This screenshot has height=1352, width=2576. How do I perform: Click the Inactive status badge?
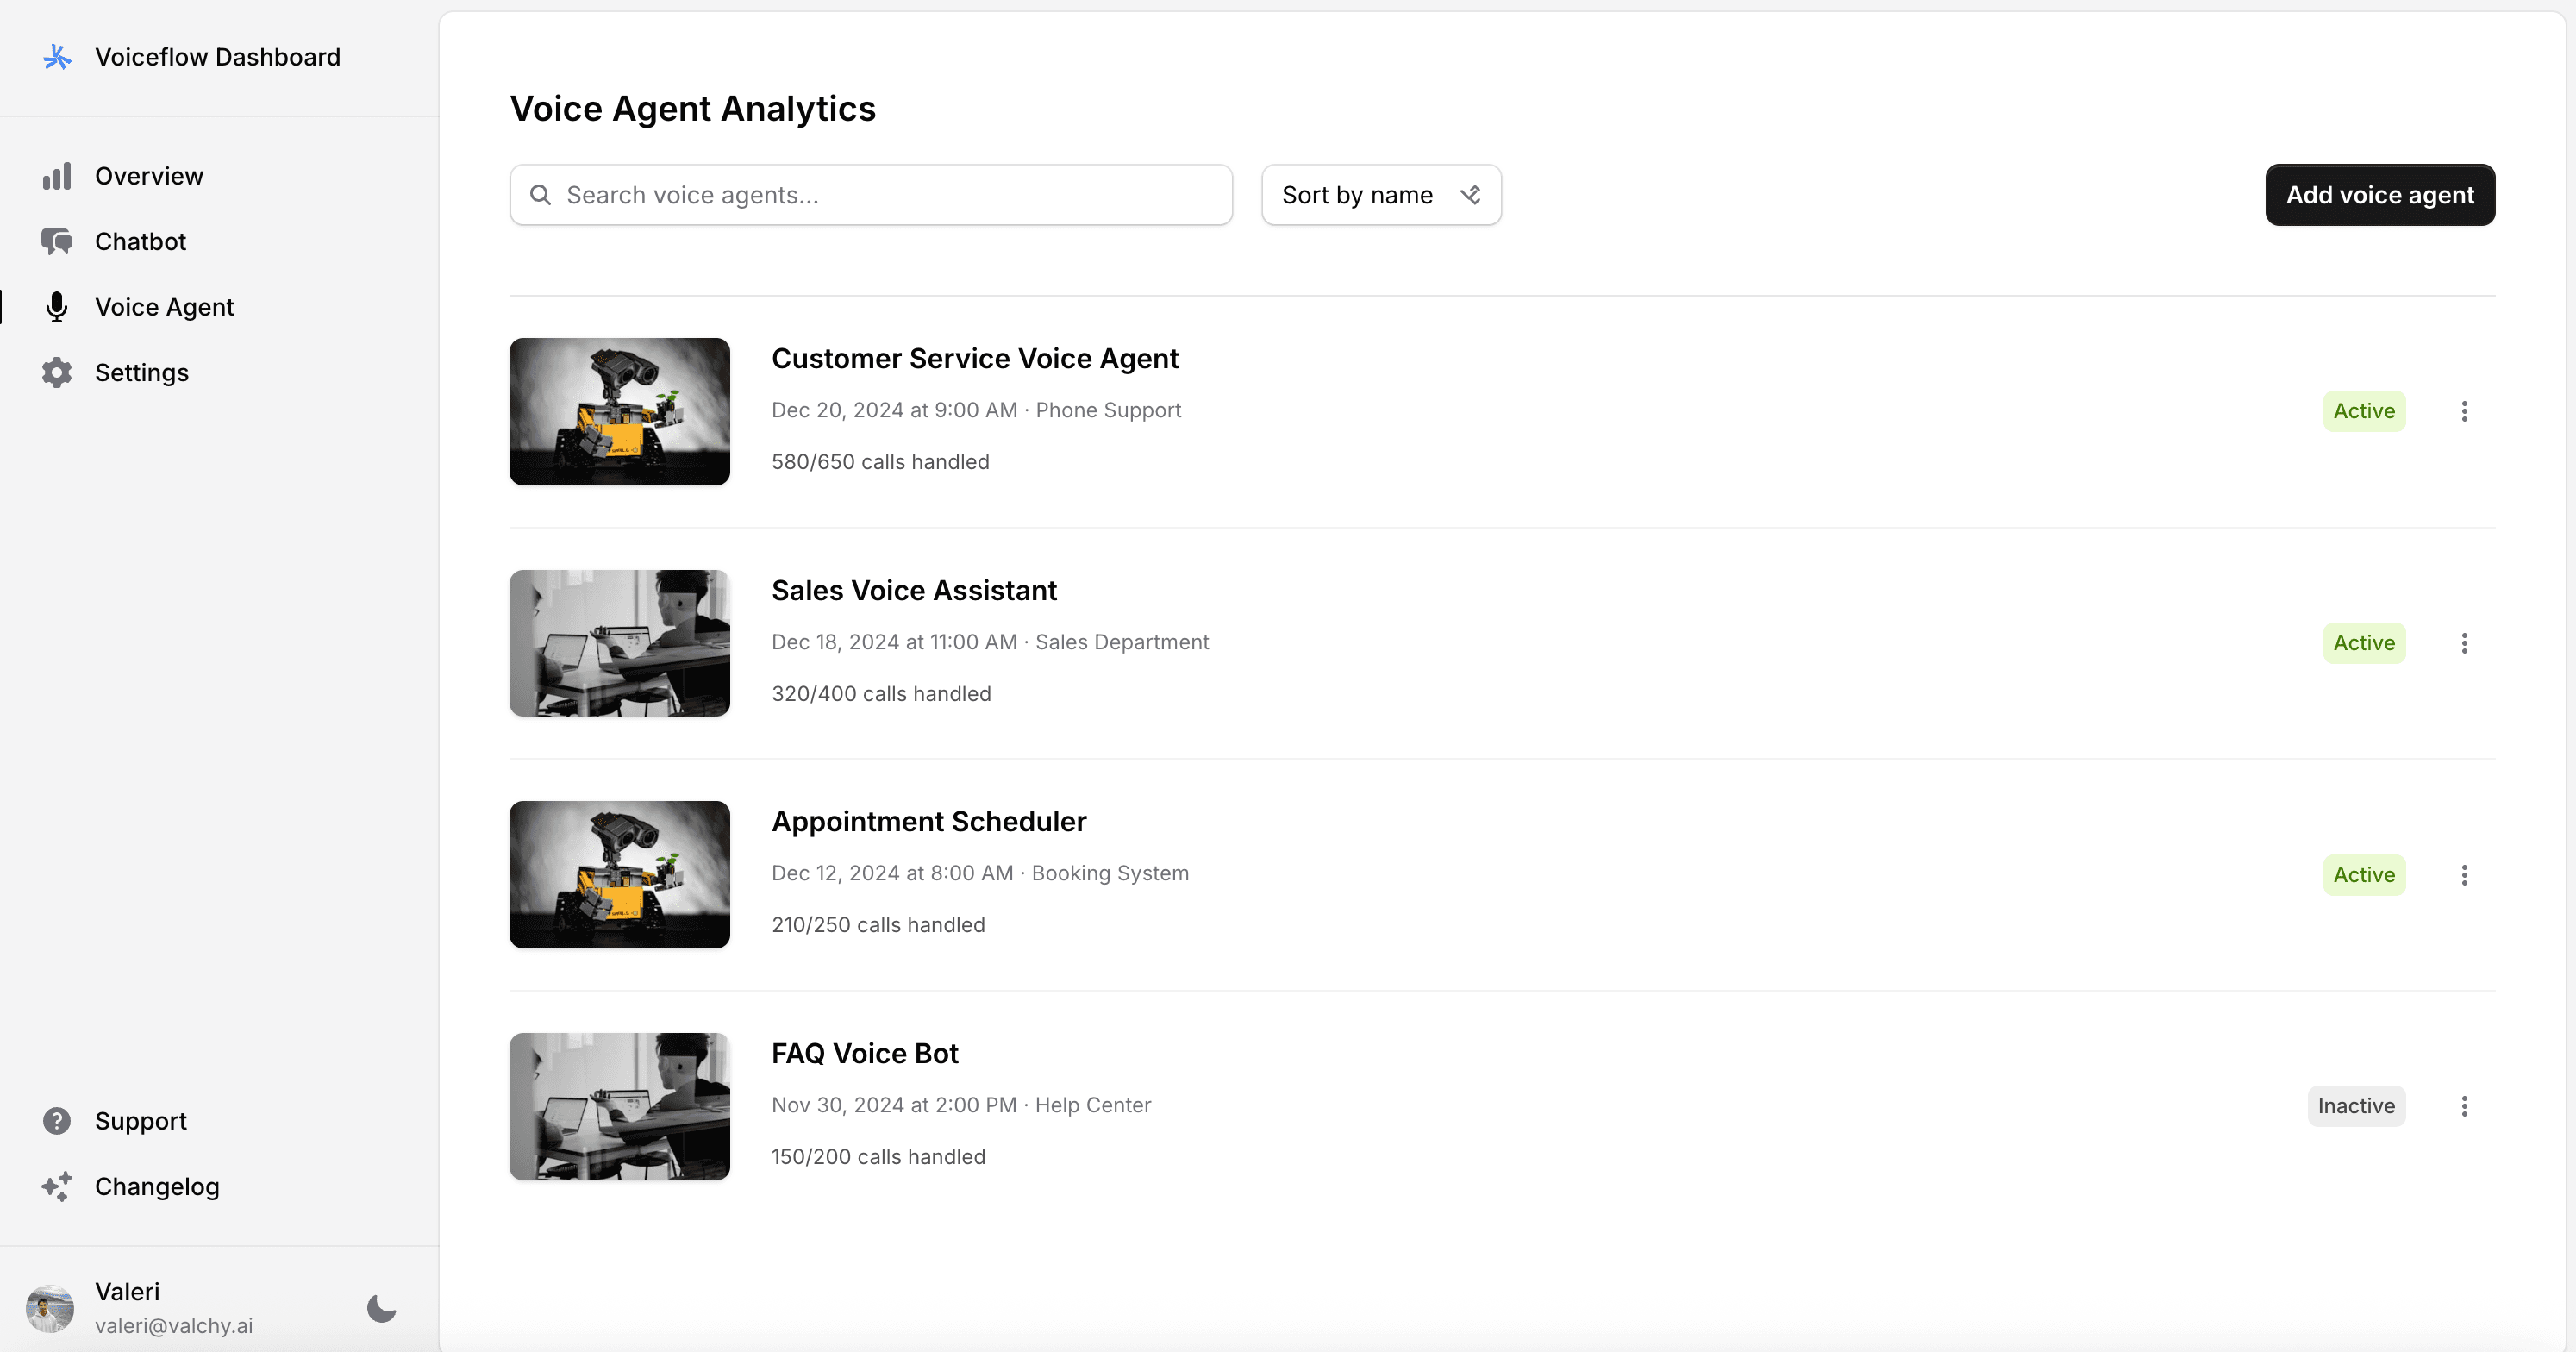pyautogui.click(x=2355, y=1106)
